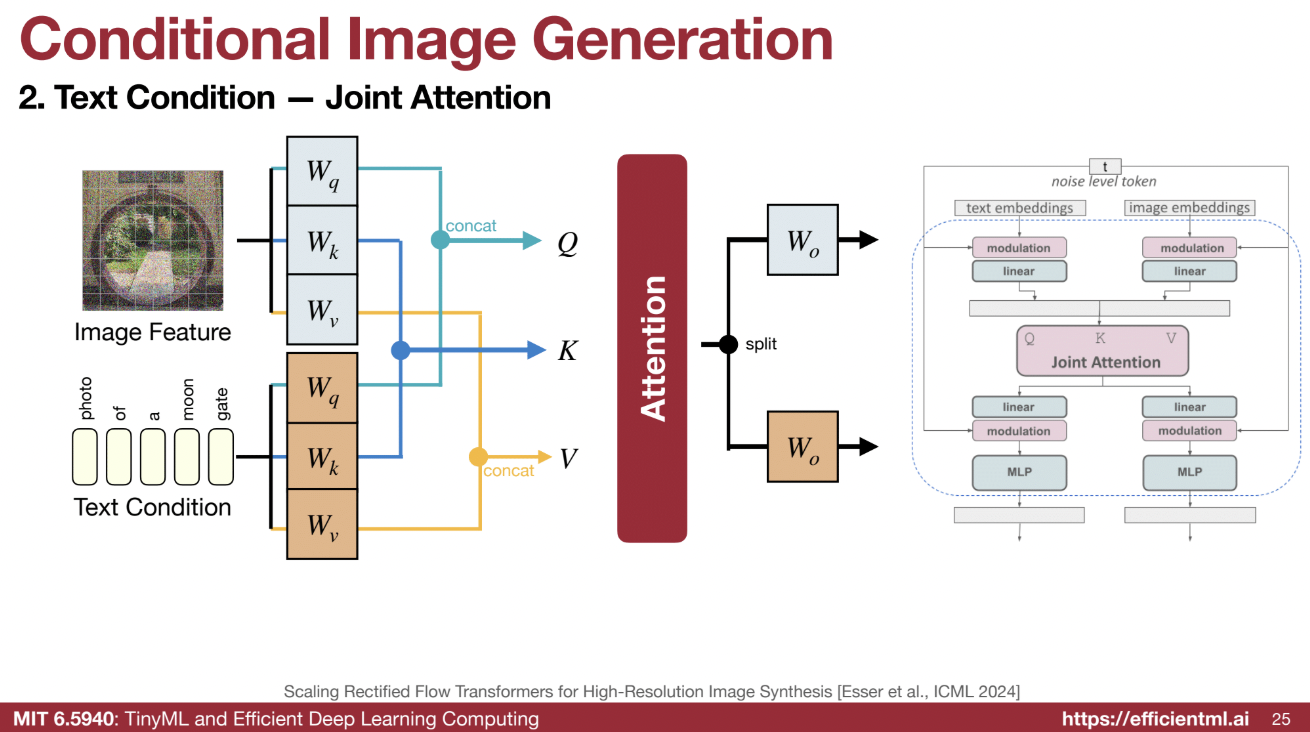Click the teal concat node for Q
This screenshot has width=1310, height=732.
[439, 240]
